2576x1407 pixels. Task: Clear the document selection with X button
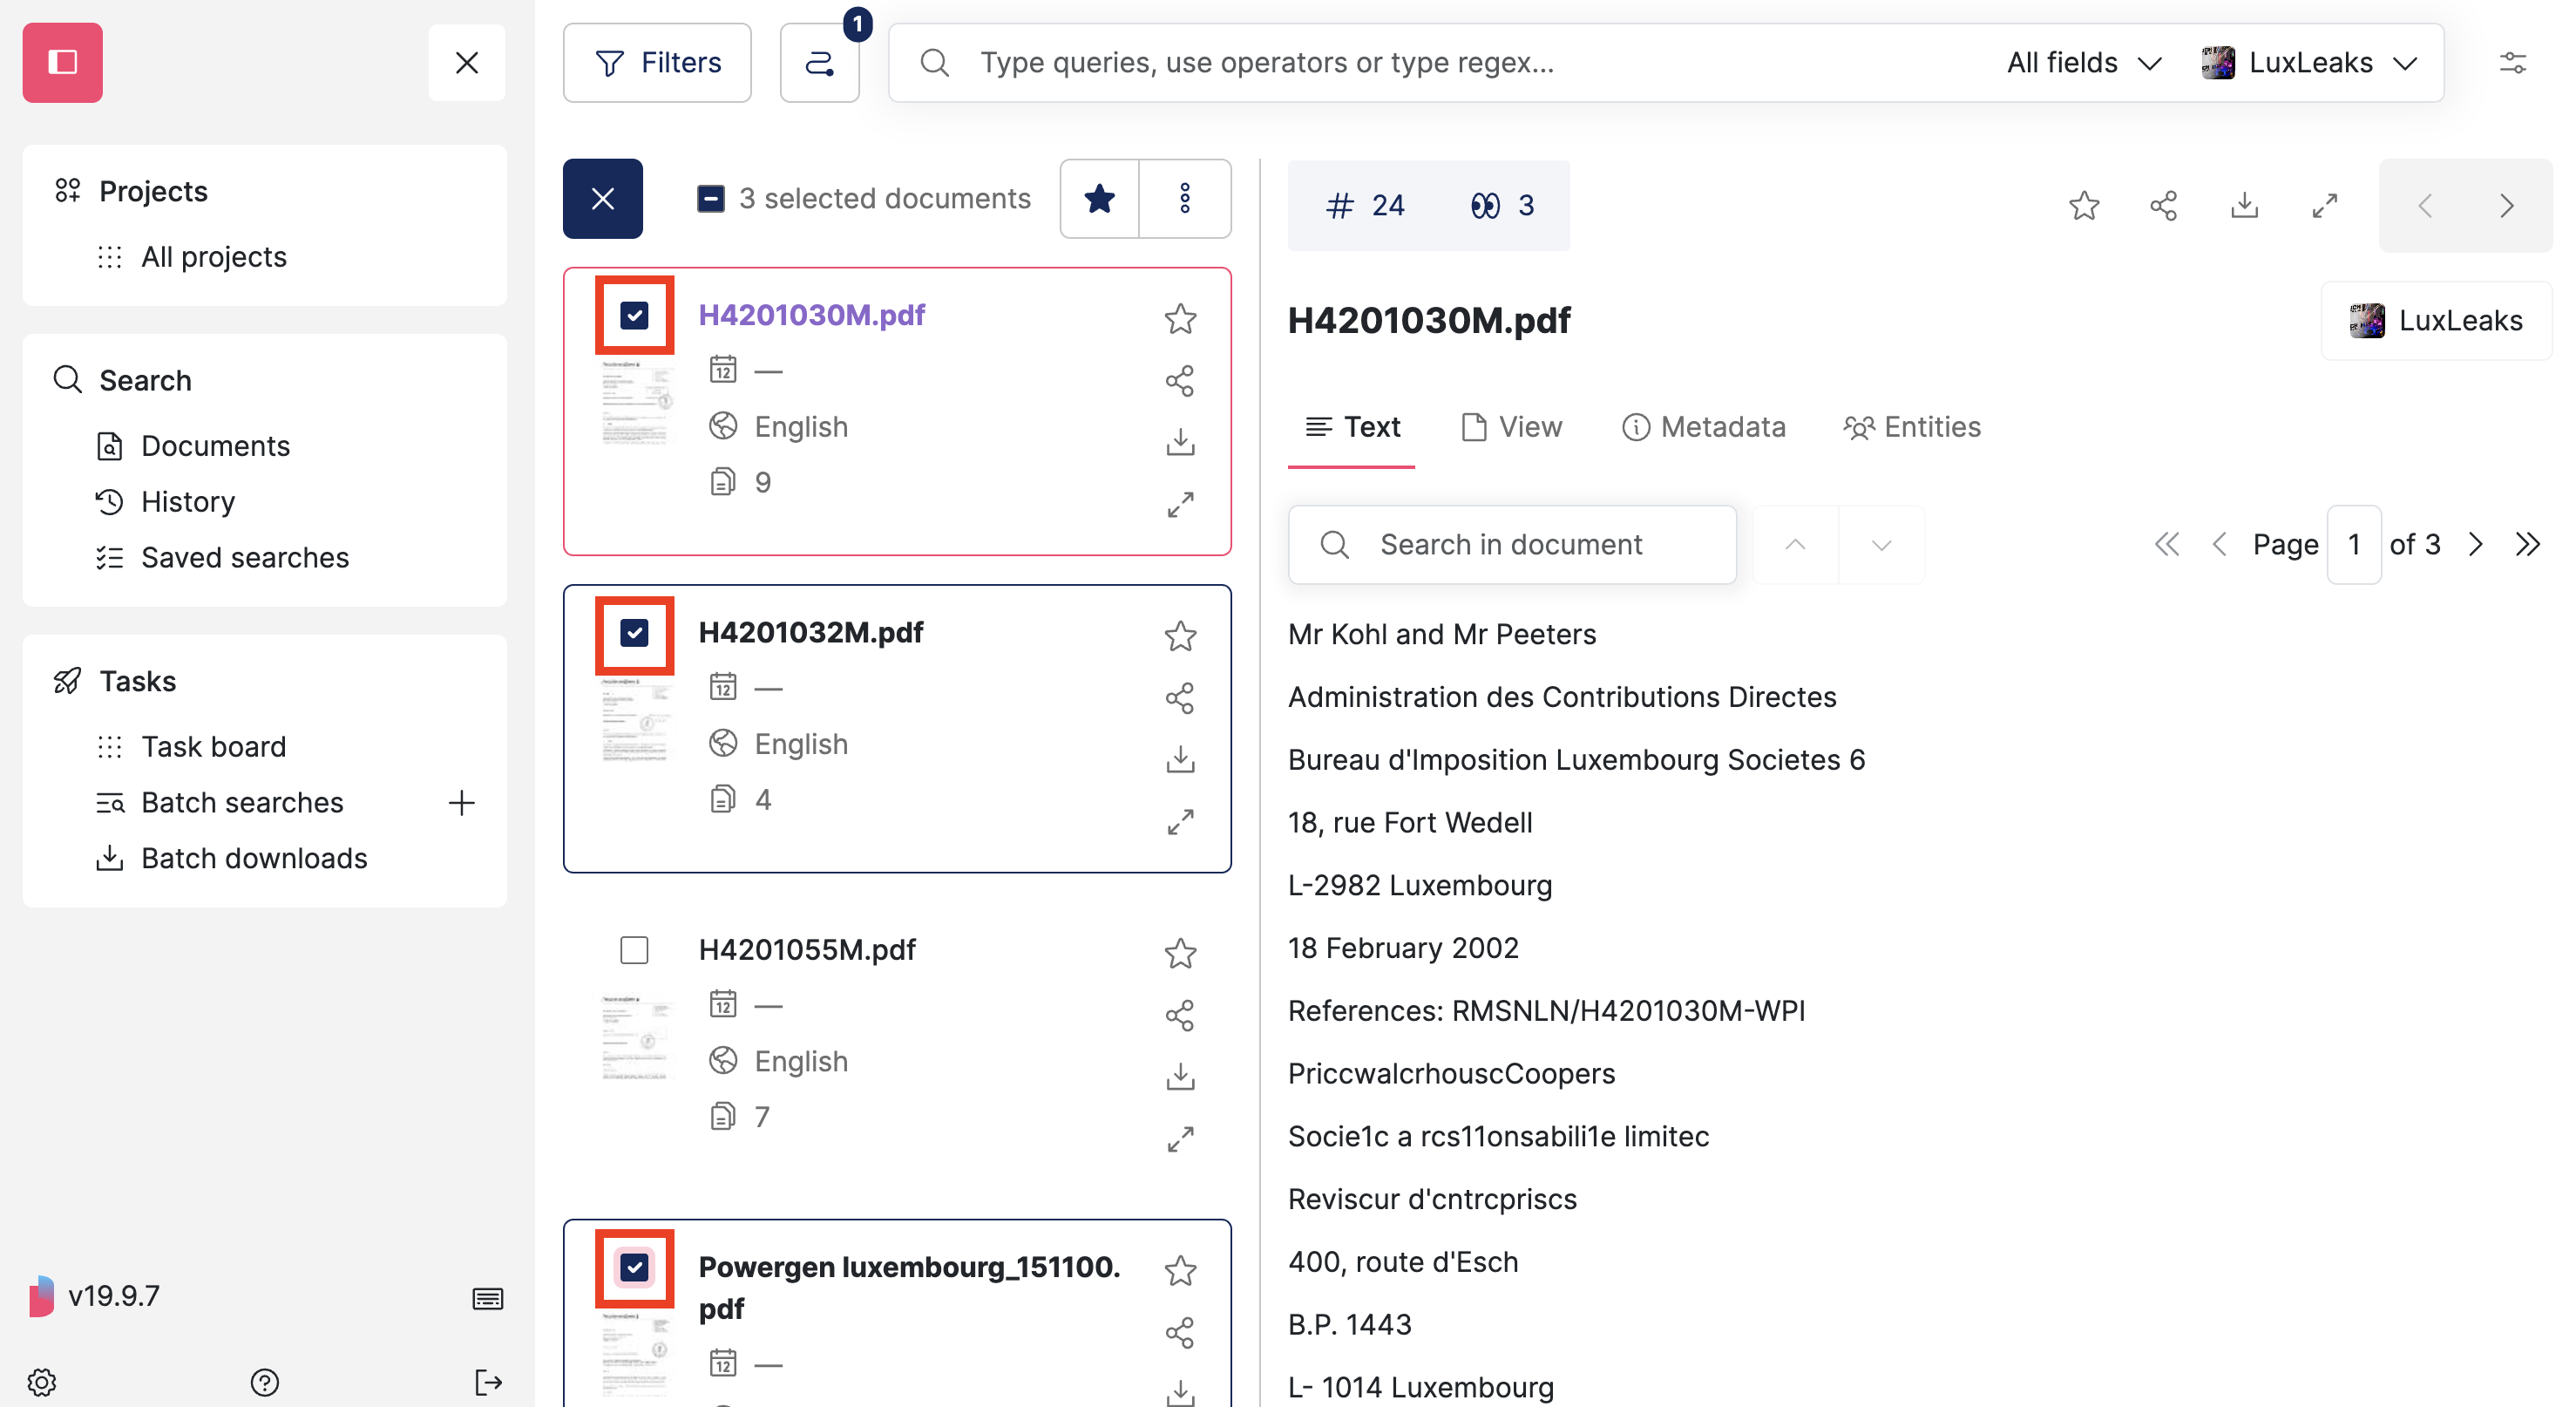(602, 198)
